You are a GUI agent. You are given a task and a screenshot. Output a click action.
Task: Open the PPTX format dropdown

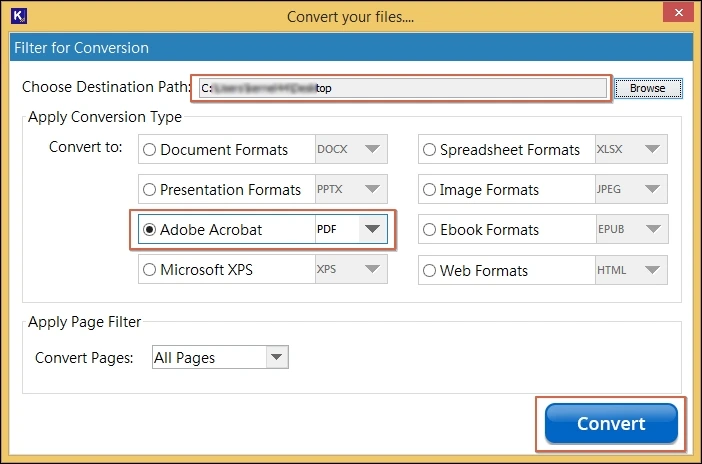click(351, 189)
